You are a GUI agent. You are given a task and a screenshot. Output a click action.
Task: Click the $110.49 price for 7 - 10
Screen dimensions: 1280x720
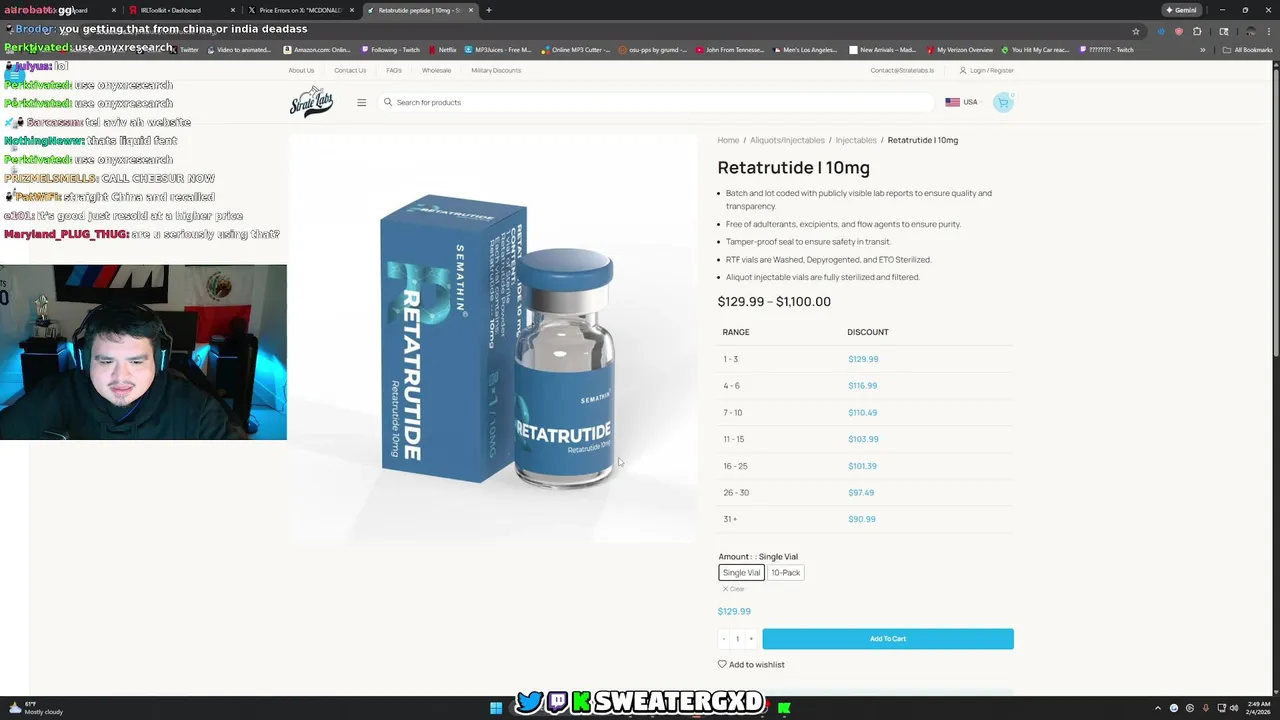pyautogui.click(x=862, y=412)
